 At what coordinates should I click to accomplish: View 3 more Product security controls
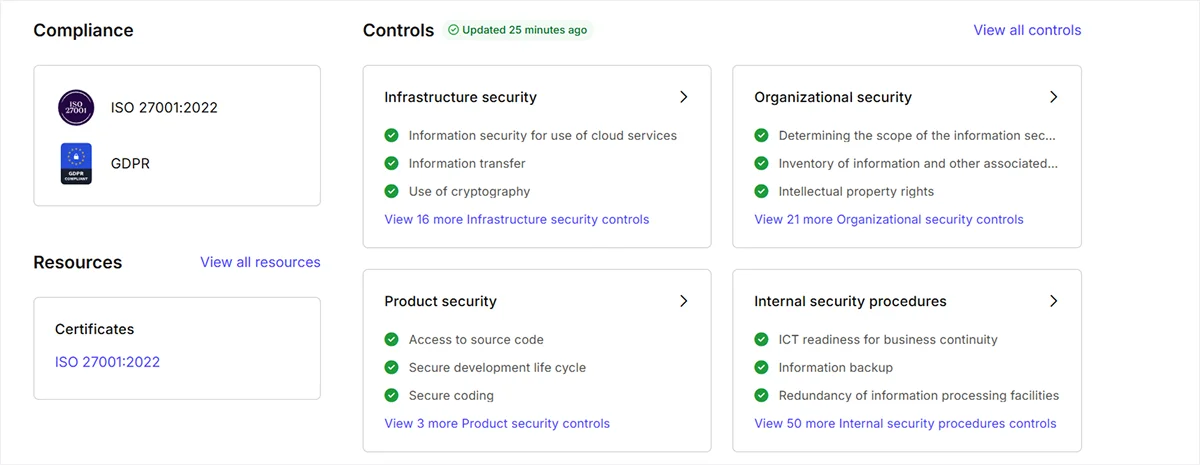click(x=497, y=423)
